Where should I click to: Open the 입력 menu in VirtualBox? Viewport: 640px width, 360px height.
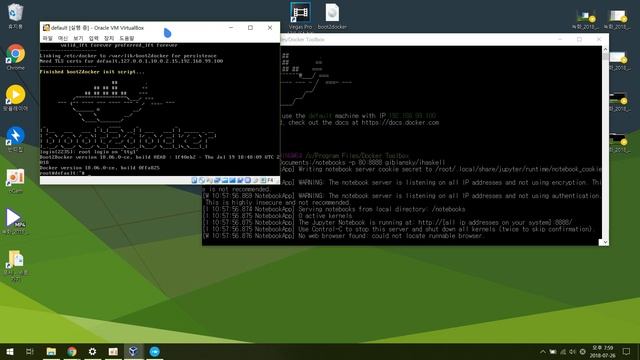point(93,38)
